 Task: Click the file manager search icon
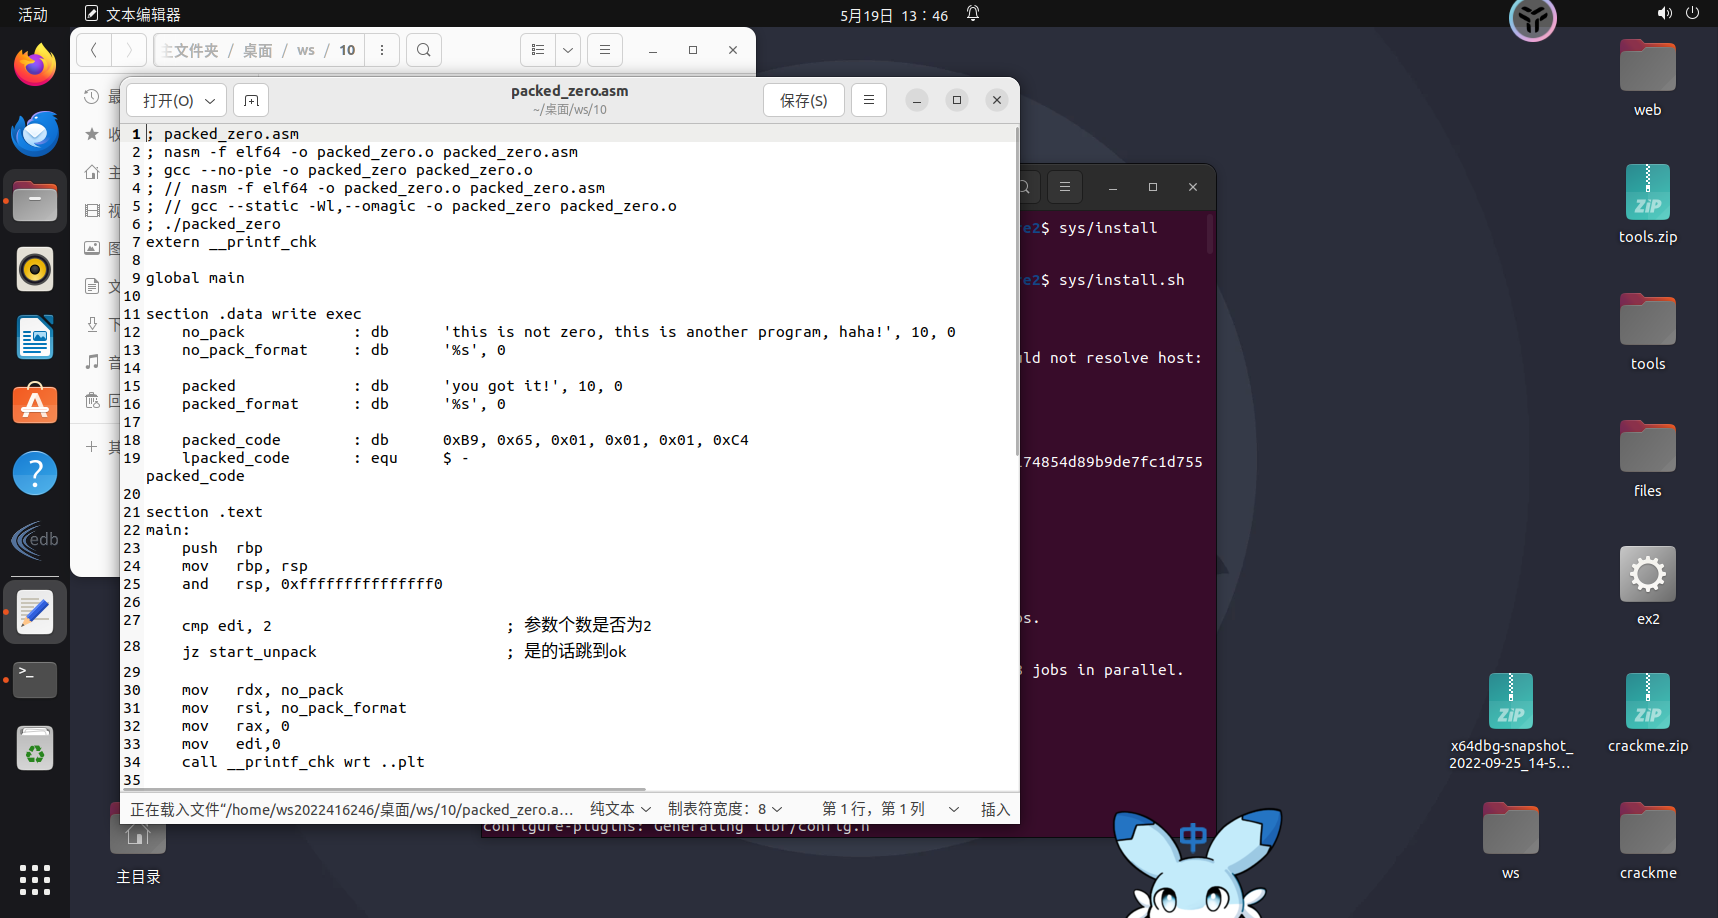[x=424, y=50]
